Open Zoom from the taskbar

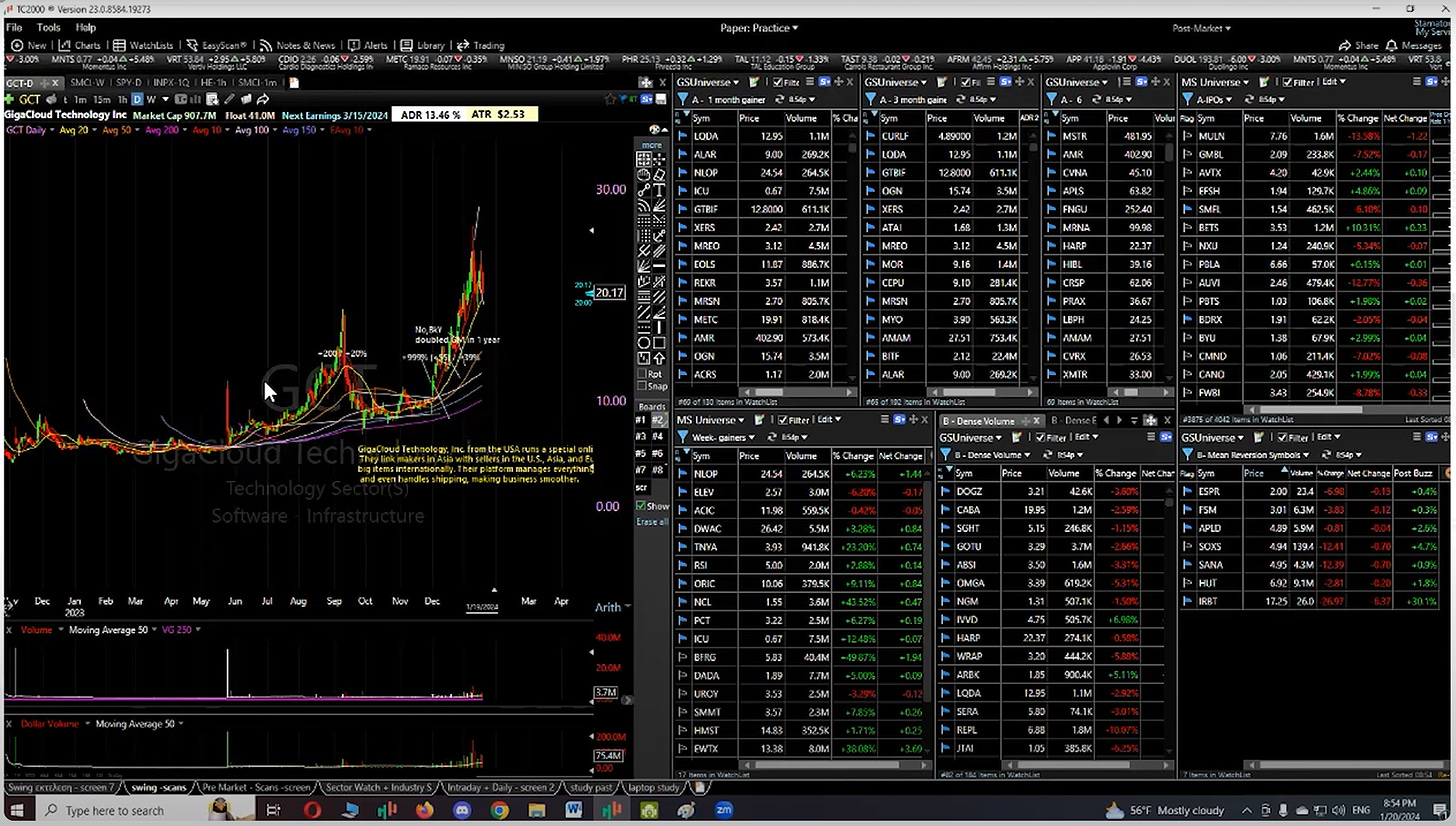[723, 810]
